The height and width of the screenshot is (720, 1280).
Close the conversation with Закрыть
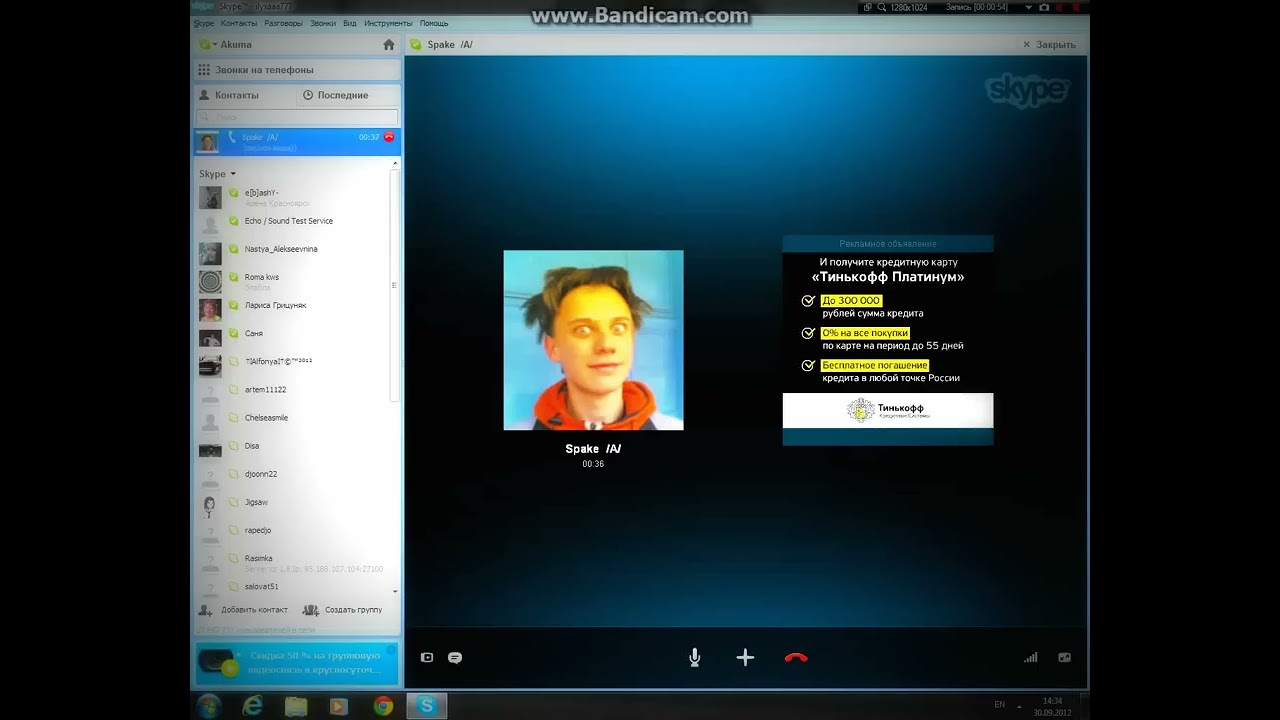pos(1049,44)
